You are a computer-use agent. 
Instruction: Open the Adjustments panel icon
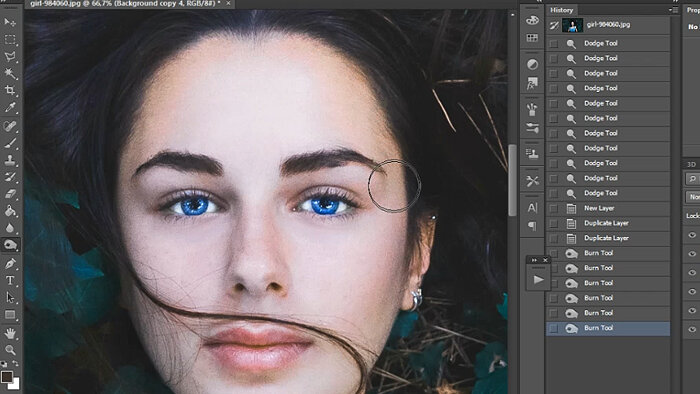tap(532, 64)
